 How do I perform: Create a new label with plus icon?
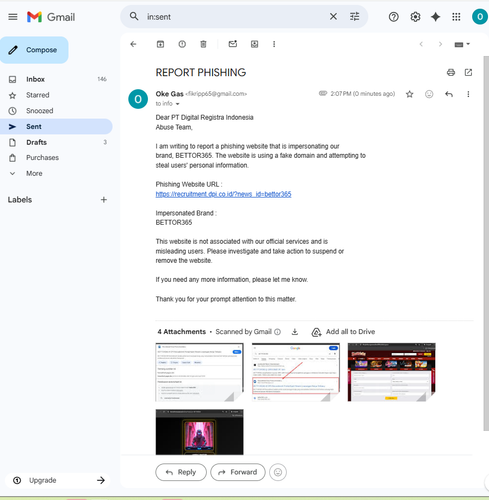[104, 200]
